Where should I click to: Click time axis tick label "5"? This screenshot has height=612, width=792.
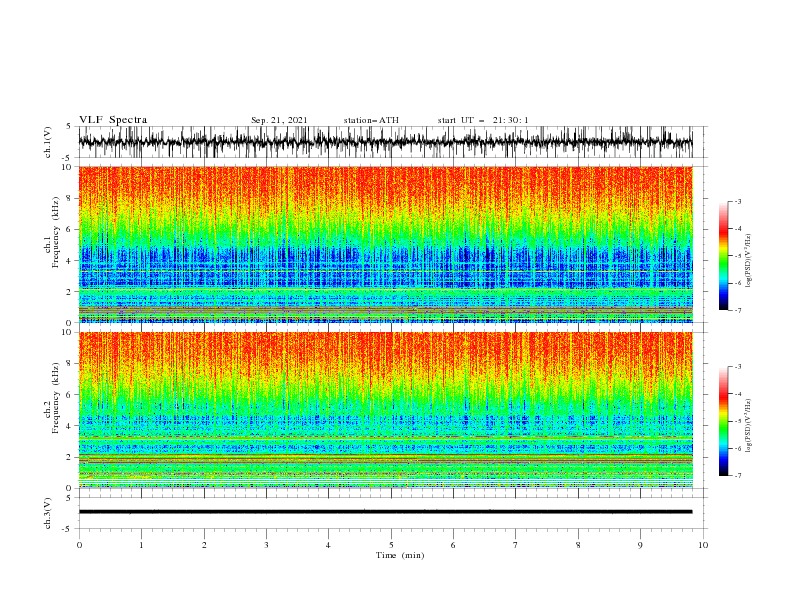click(x=391, y=545)
